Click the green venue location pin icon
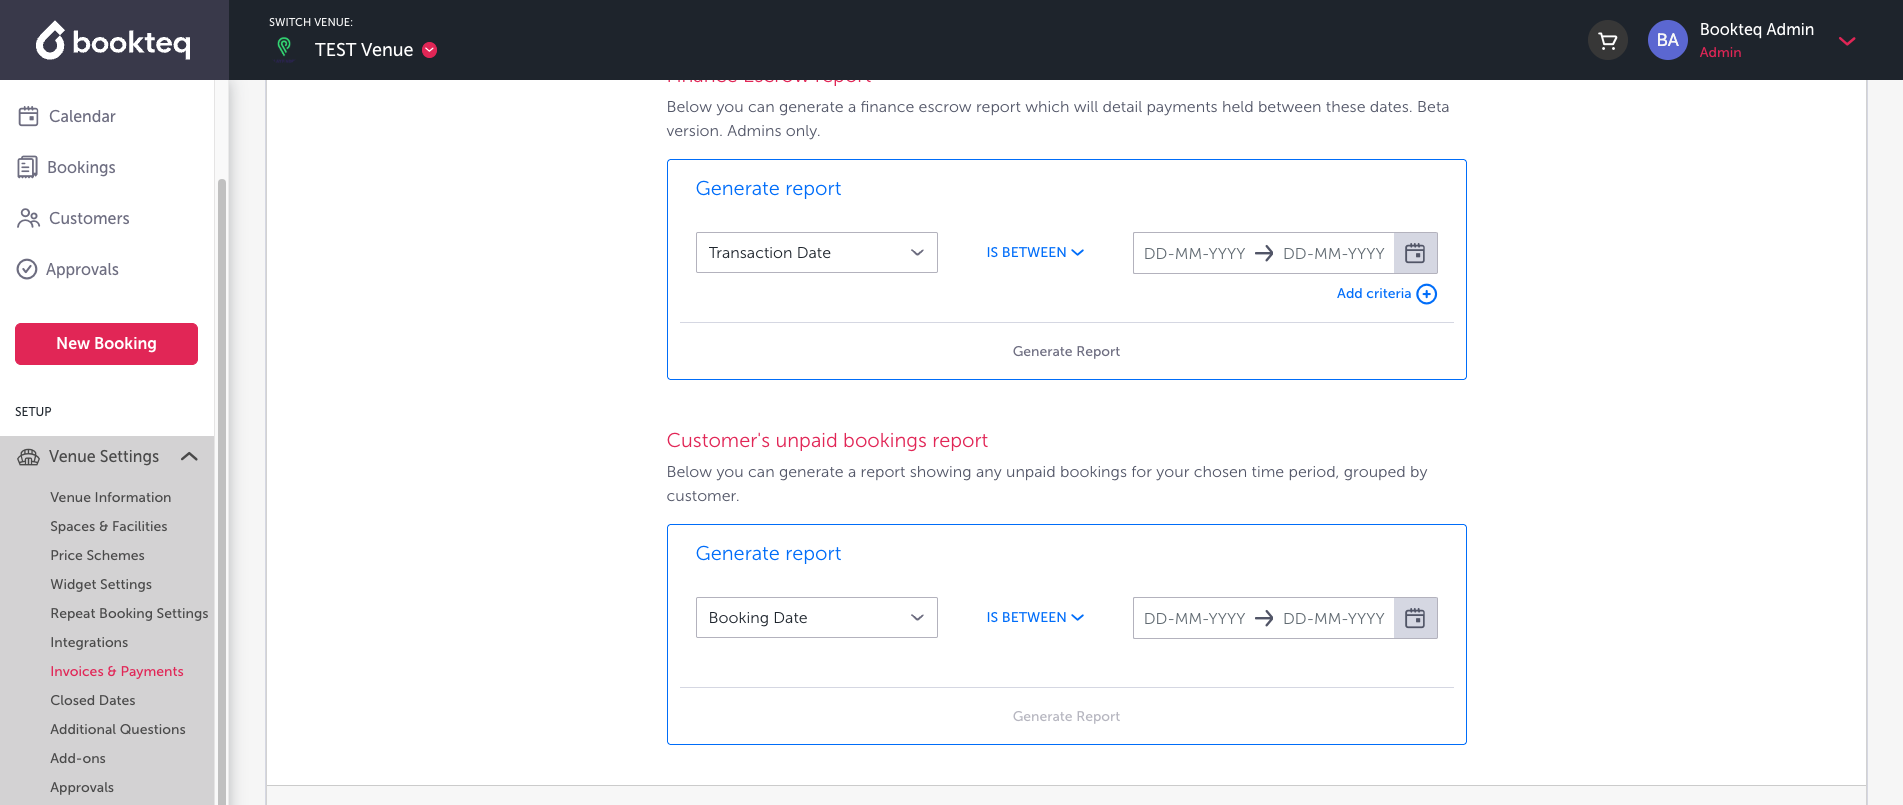The width and height of the screenshot is (1903, 805). [284, 47]
